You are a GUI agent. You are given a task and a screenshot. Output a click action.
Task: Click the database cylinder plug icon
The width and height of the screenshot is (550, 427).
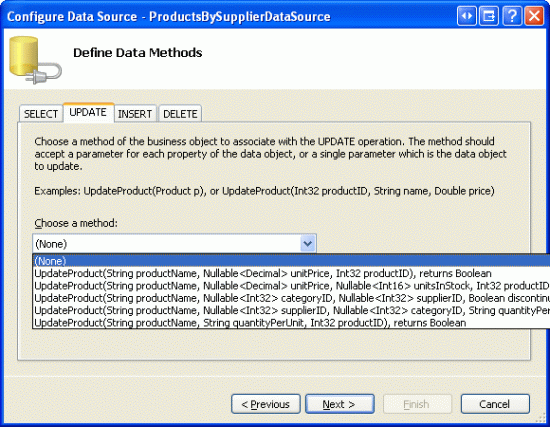pos(35,60)
